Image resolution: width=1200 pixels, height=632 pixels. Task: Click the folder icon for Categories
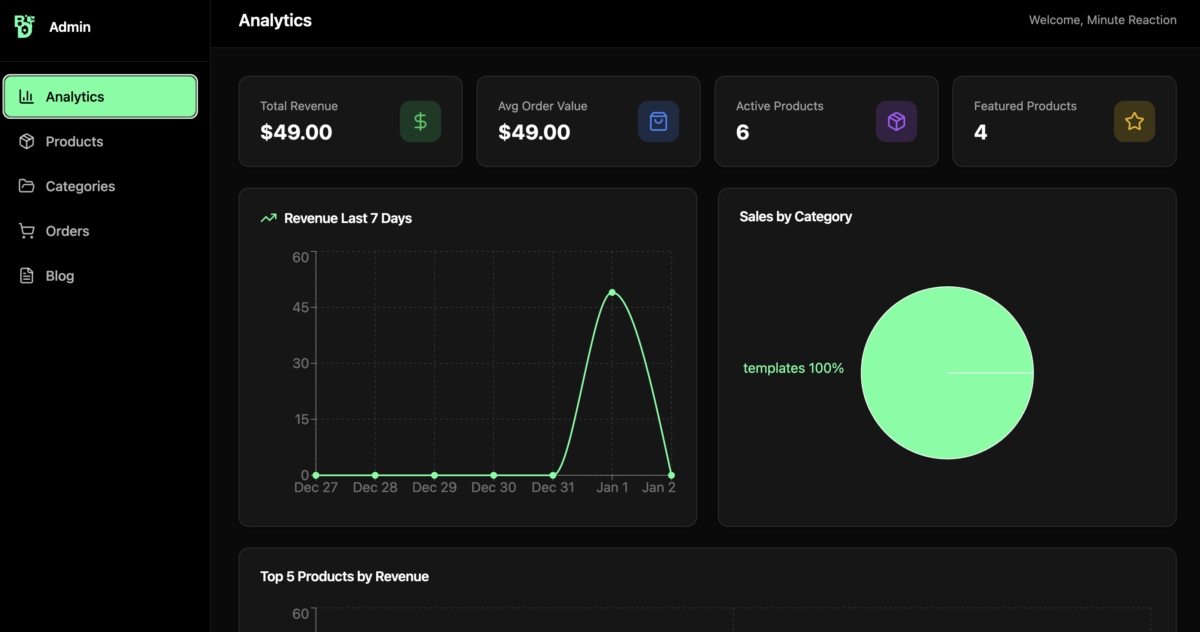pyautogui.click(x=27, y=186)
